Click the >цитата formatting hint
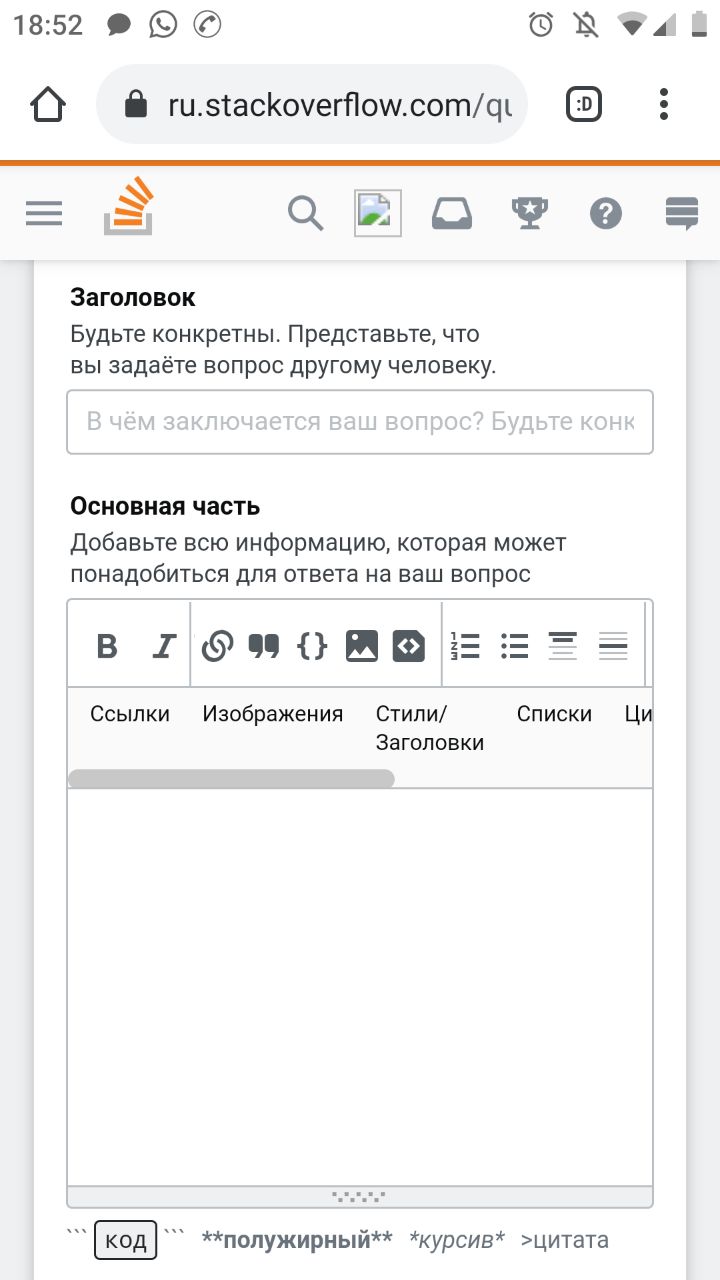Image resolution: width=720 pixels, height=1280 pixels. coord(565,1241)
